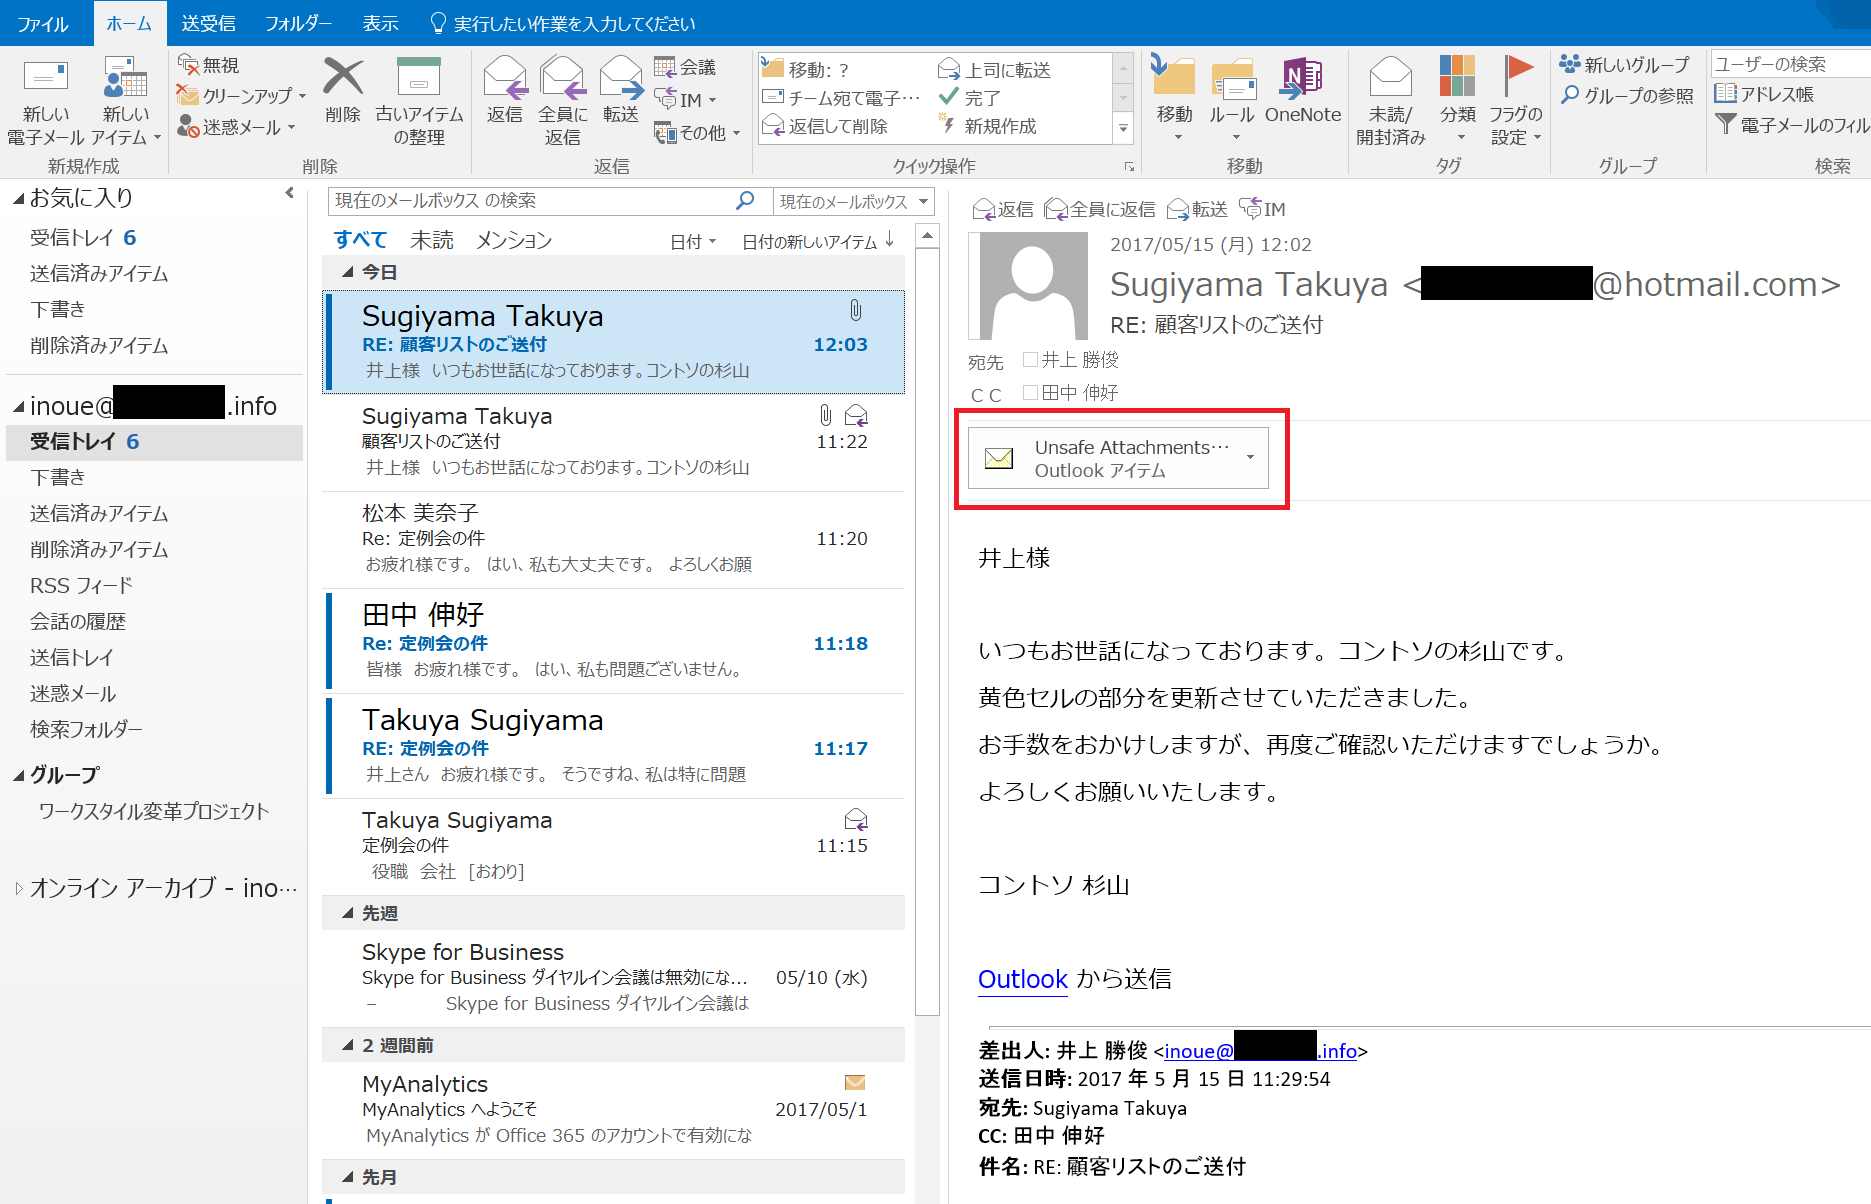
Task: Click the ユーザーの検索 input field
Action: pos(1790,64)
